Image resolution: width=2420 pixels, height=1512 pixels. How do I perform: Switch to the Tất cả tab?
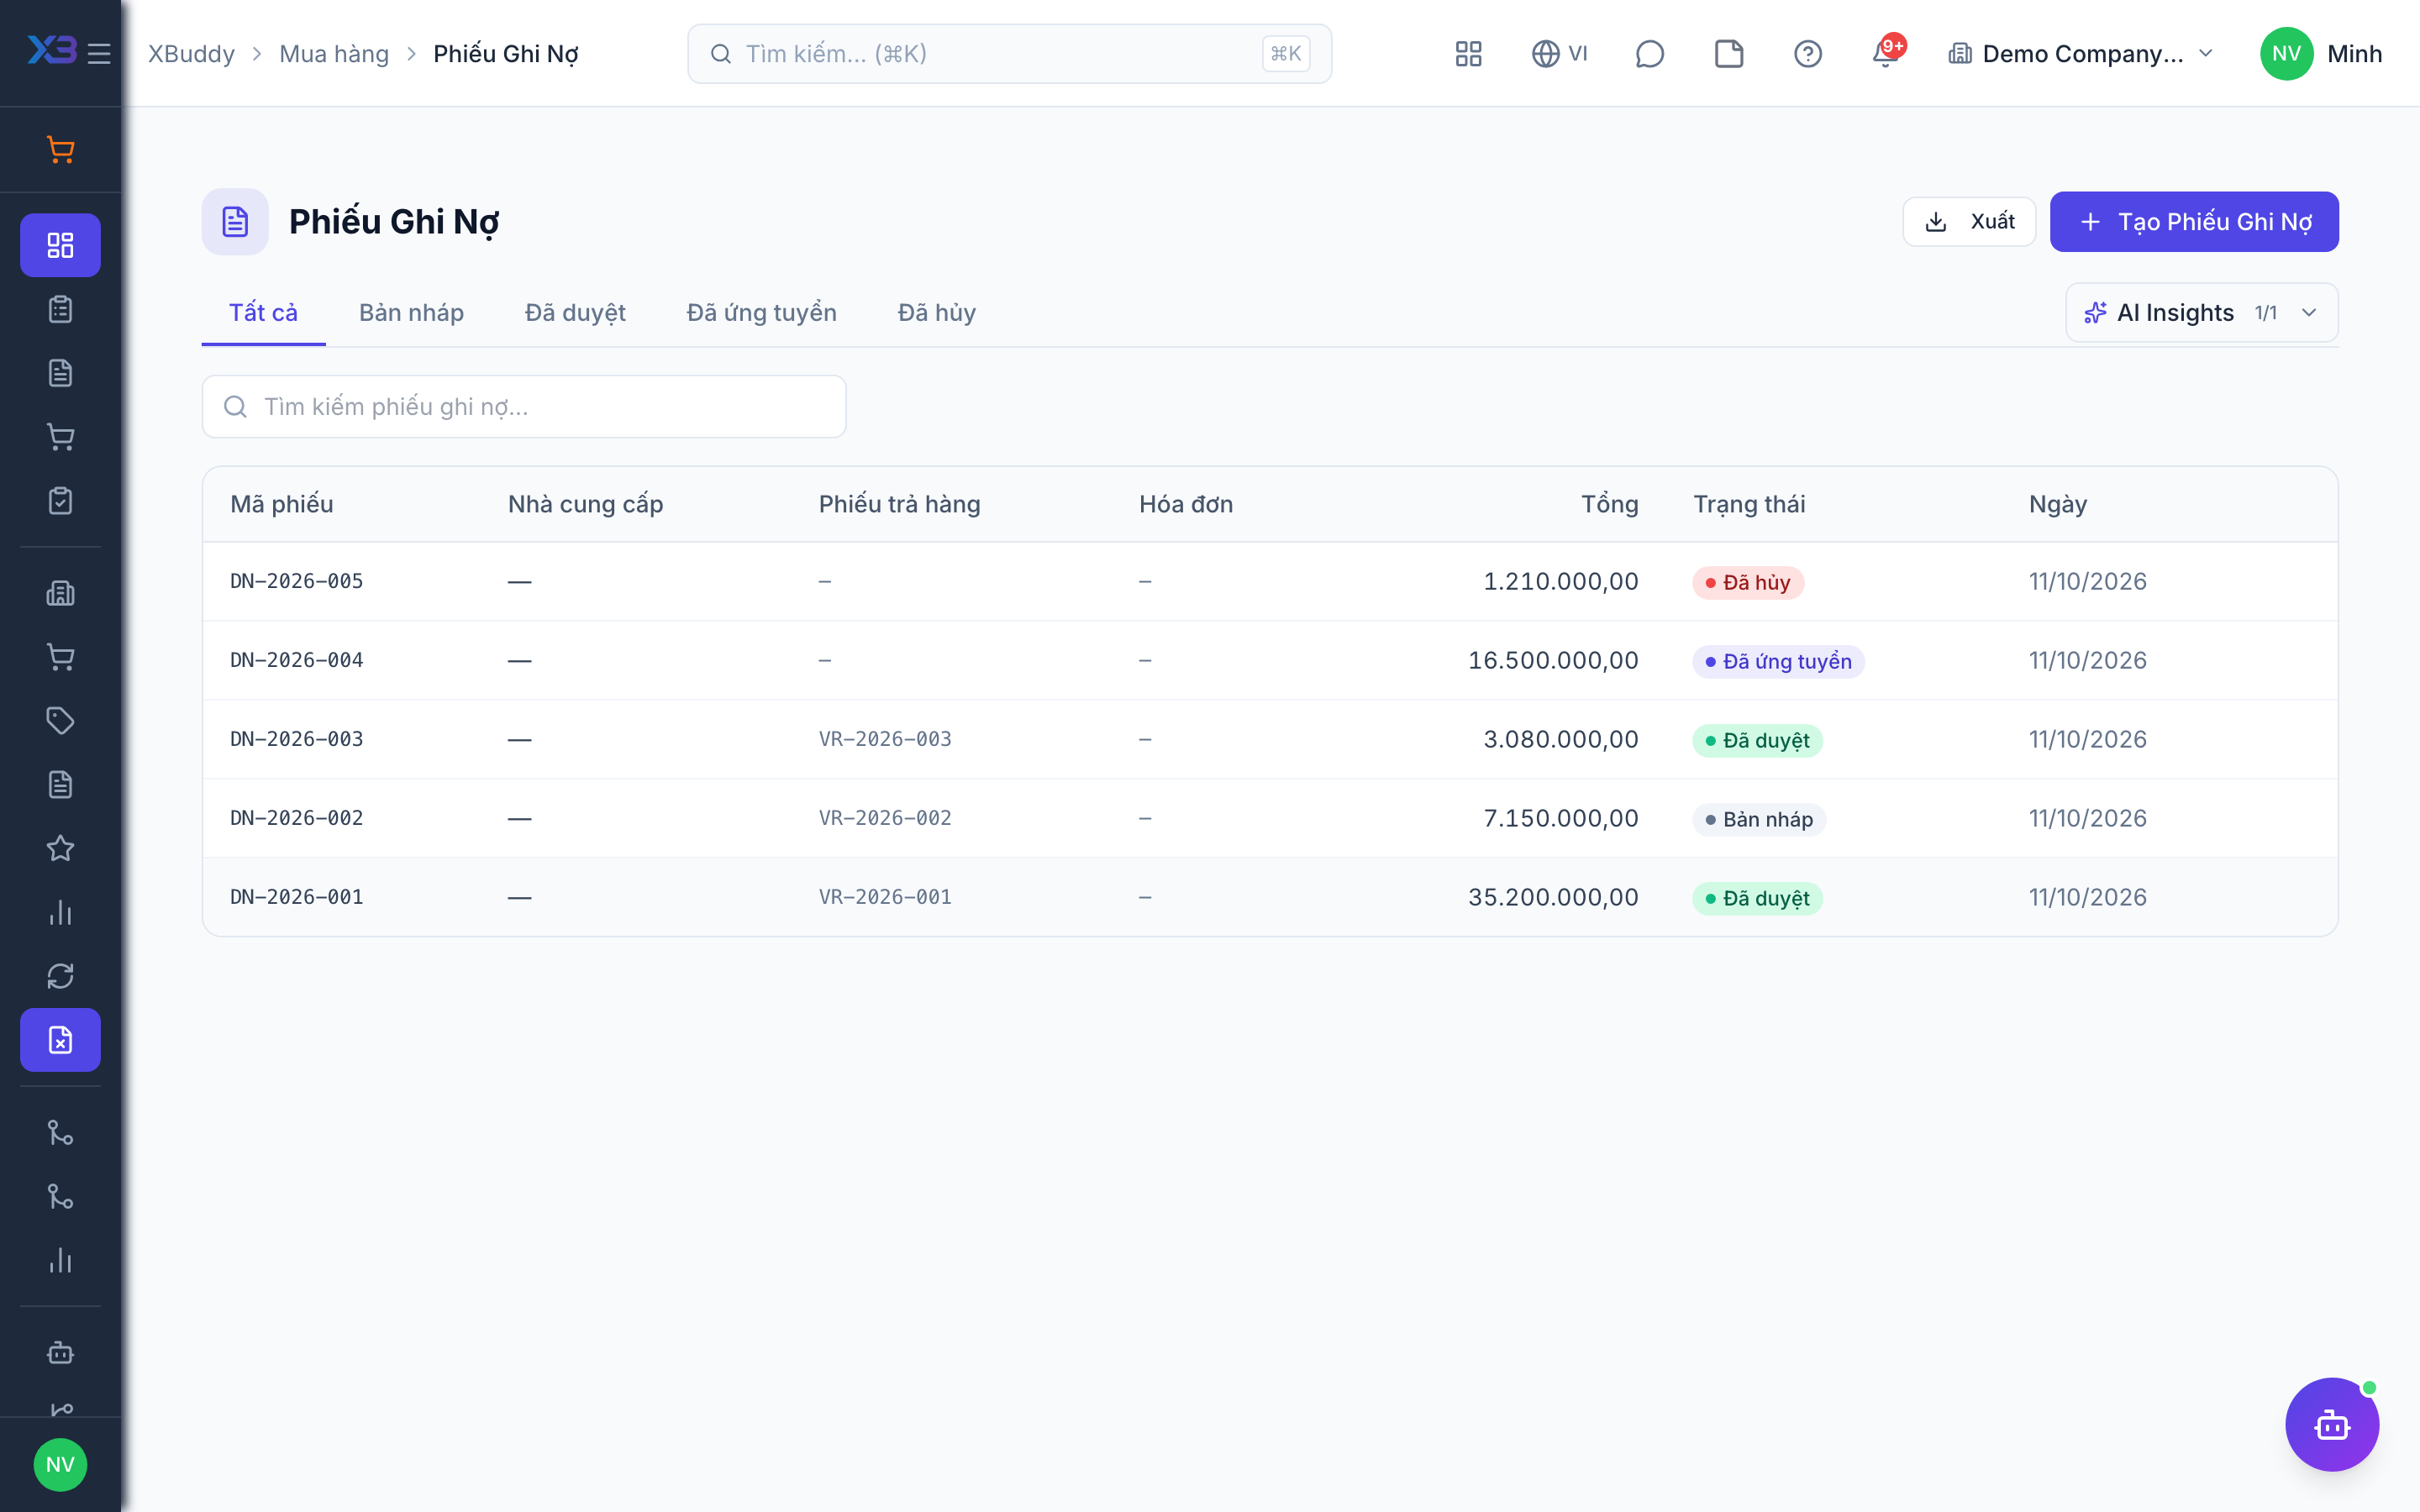[263, 313]
